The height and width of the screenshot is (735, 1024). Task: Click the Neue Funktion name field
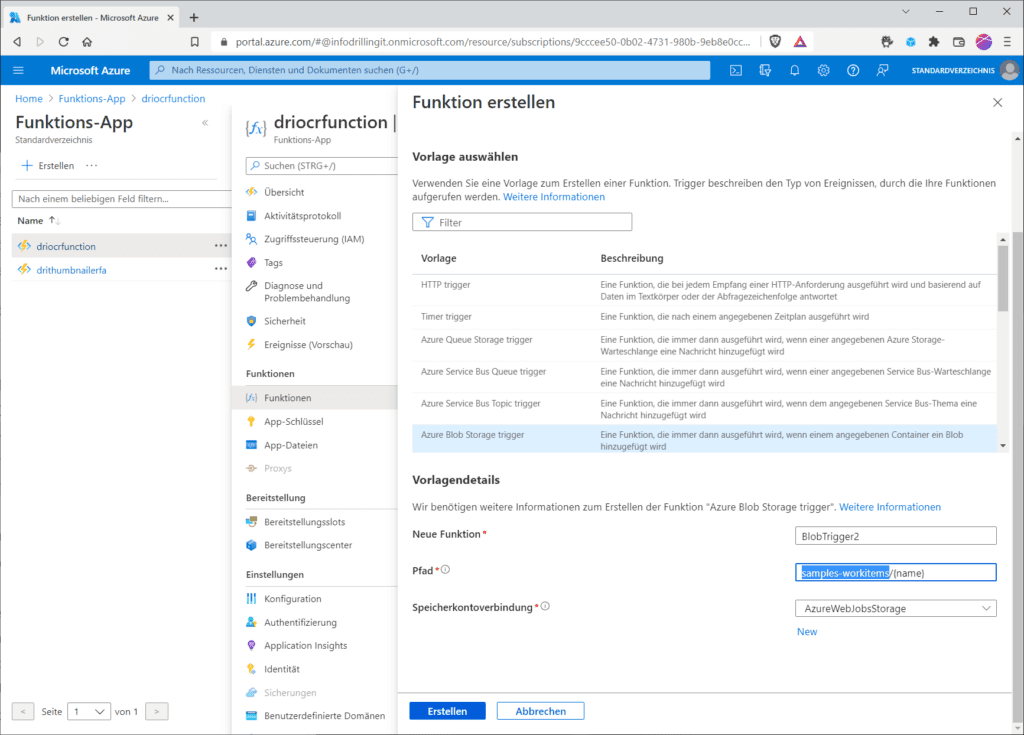895,536
